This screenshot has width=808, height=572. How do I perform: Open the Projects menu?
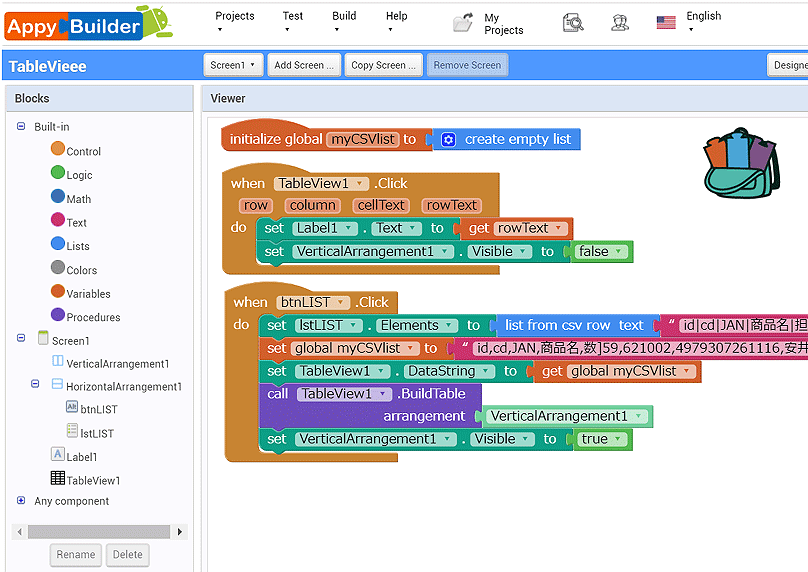(x=234, y=22)
